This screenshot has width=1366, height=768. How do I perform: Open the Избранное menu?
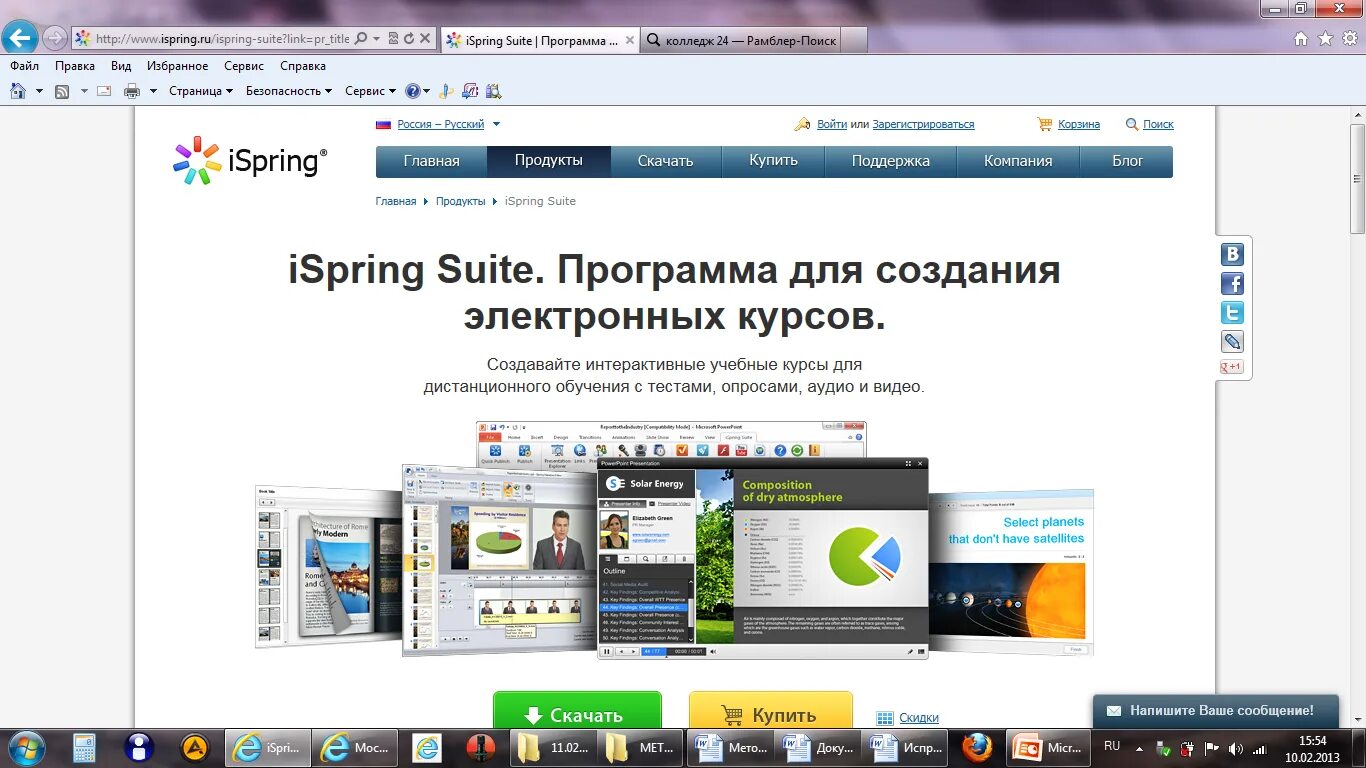(178, 66)
